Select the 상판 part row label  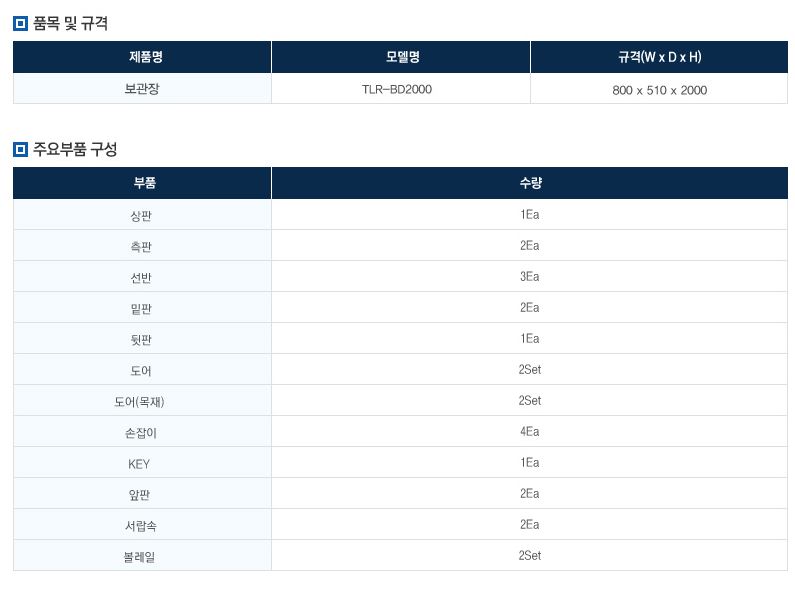coord(142,215)
